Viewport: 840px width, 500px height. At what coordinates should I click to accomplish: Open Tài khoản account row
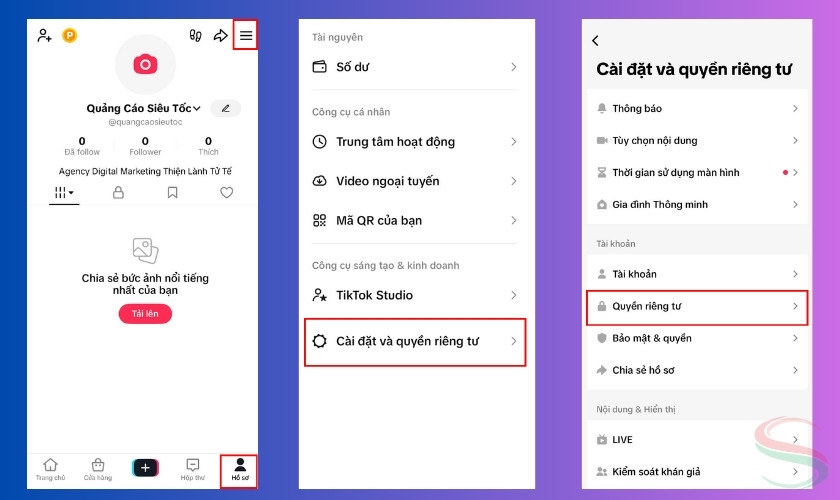697,274
